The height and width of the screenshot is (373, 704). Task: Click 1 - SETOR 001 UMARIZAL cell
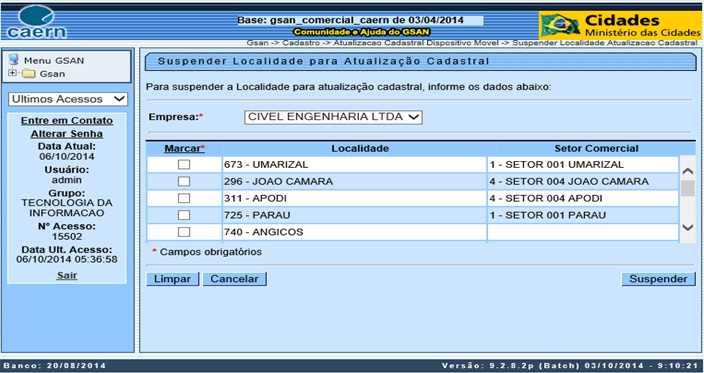(583, 165)
